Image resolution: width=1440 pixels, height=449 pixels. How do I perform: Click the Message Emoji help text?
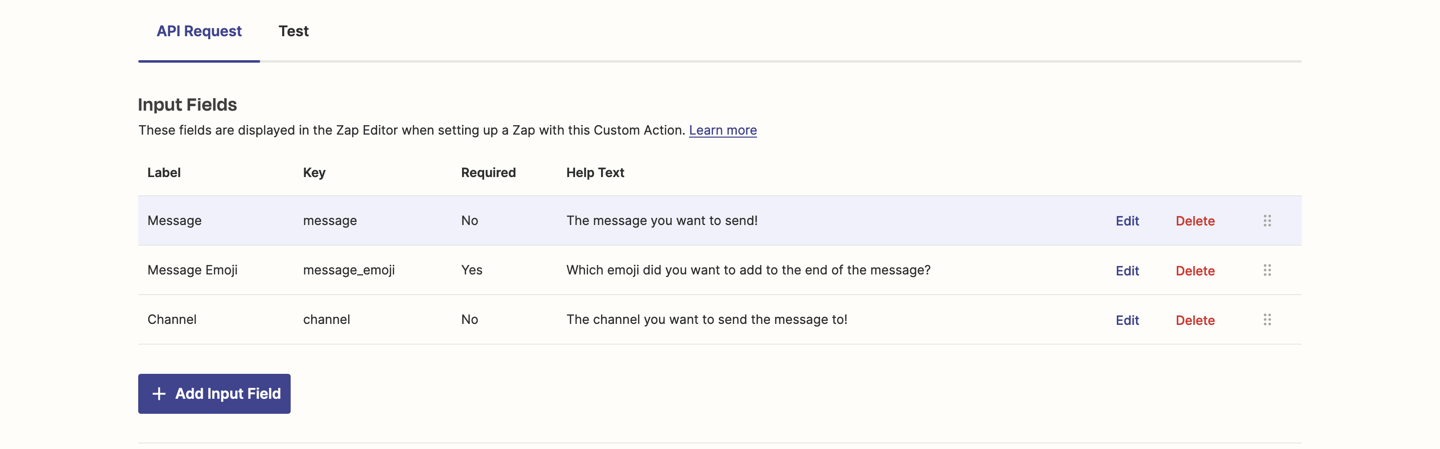[x=748, y=270]
